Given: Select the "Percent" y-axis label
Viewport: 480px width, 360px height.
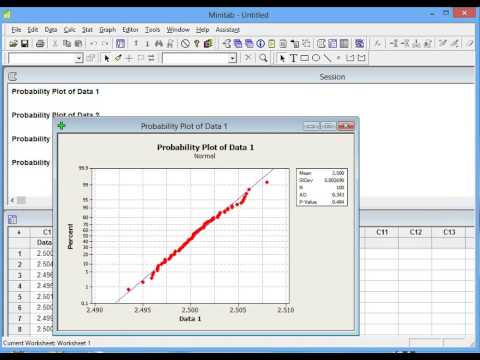Looking at the screenshot, I should (70, 236).
